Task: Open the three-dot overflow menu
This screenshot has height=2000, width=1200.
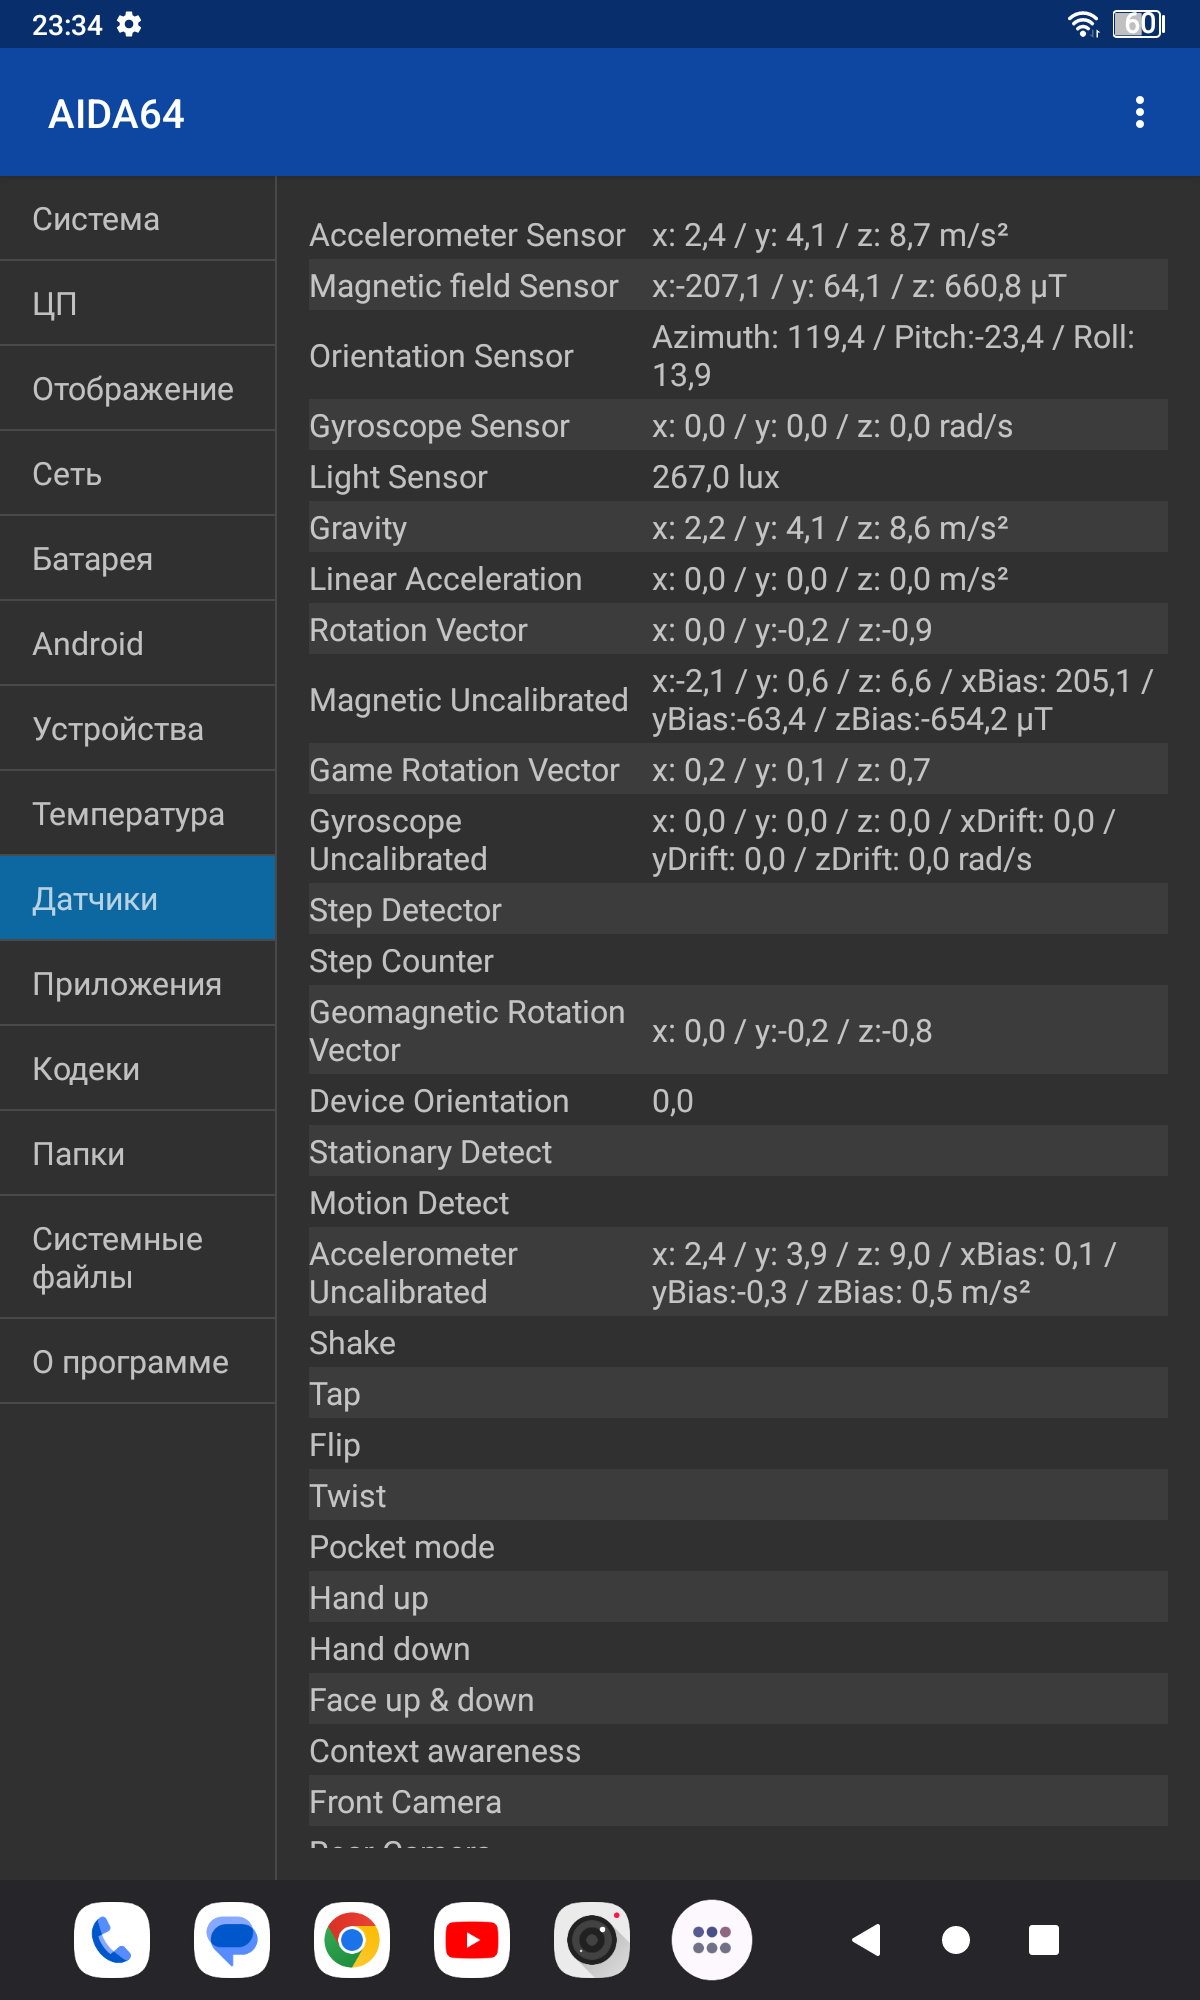Action: click(x=1140, y=113)
